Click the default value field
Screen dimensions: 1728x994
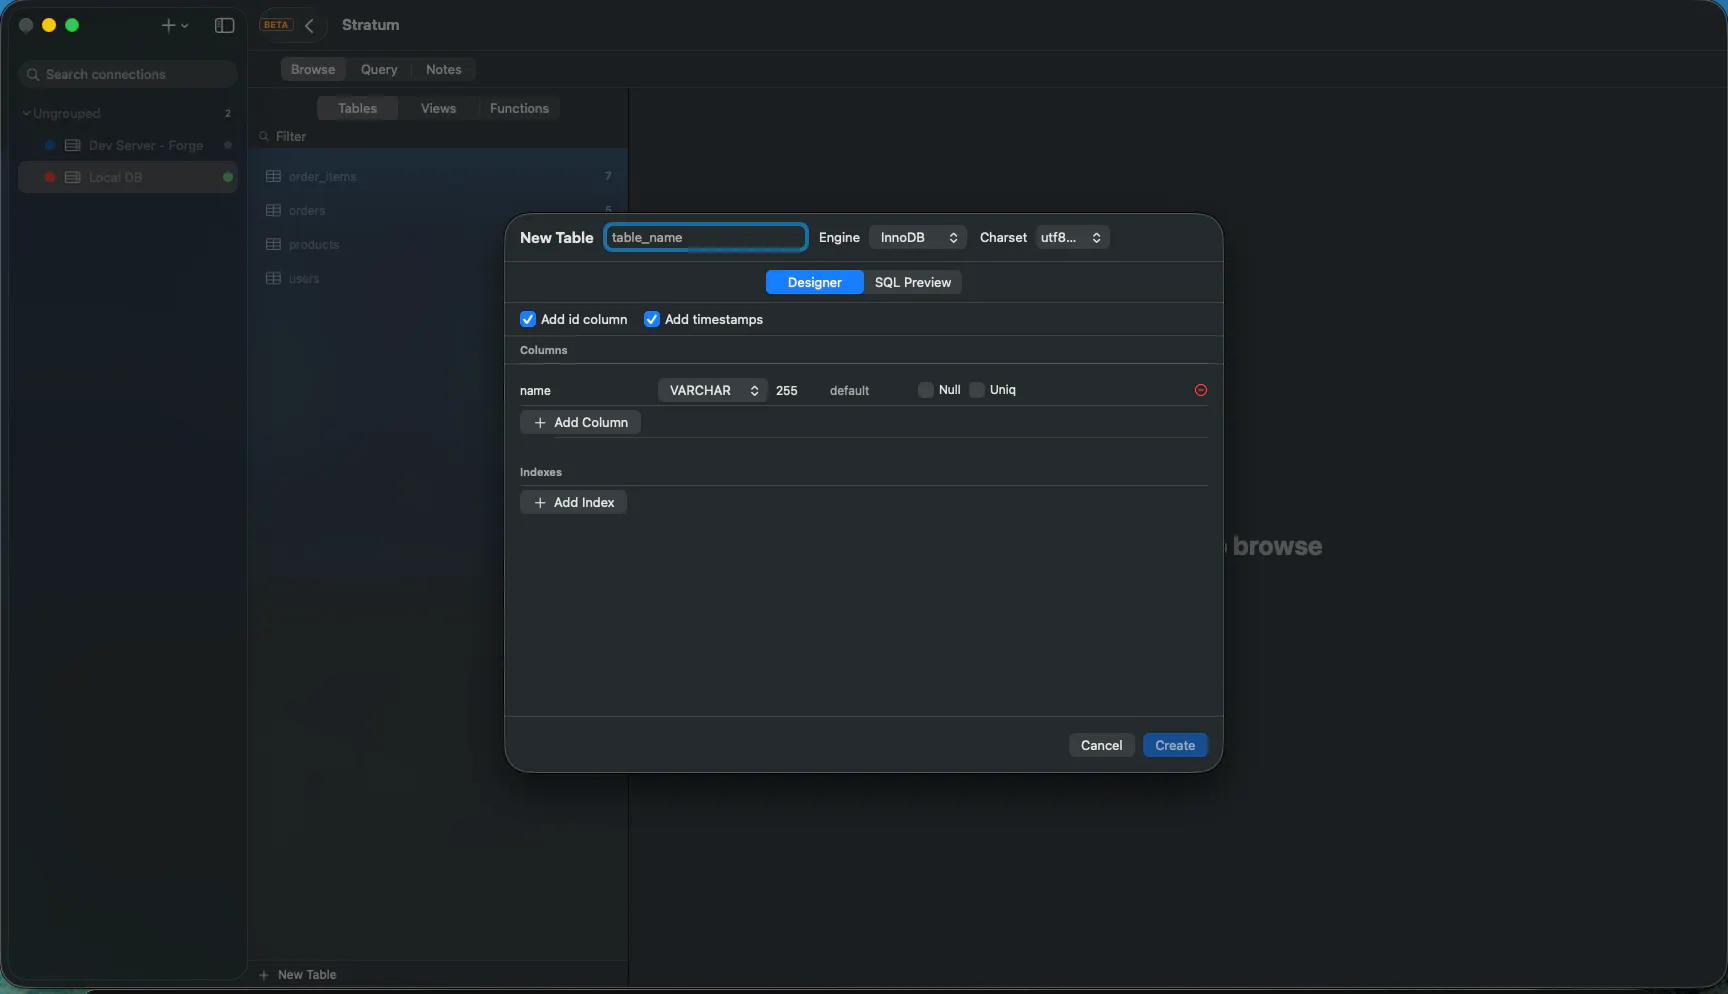(x=867, y=390)
